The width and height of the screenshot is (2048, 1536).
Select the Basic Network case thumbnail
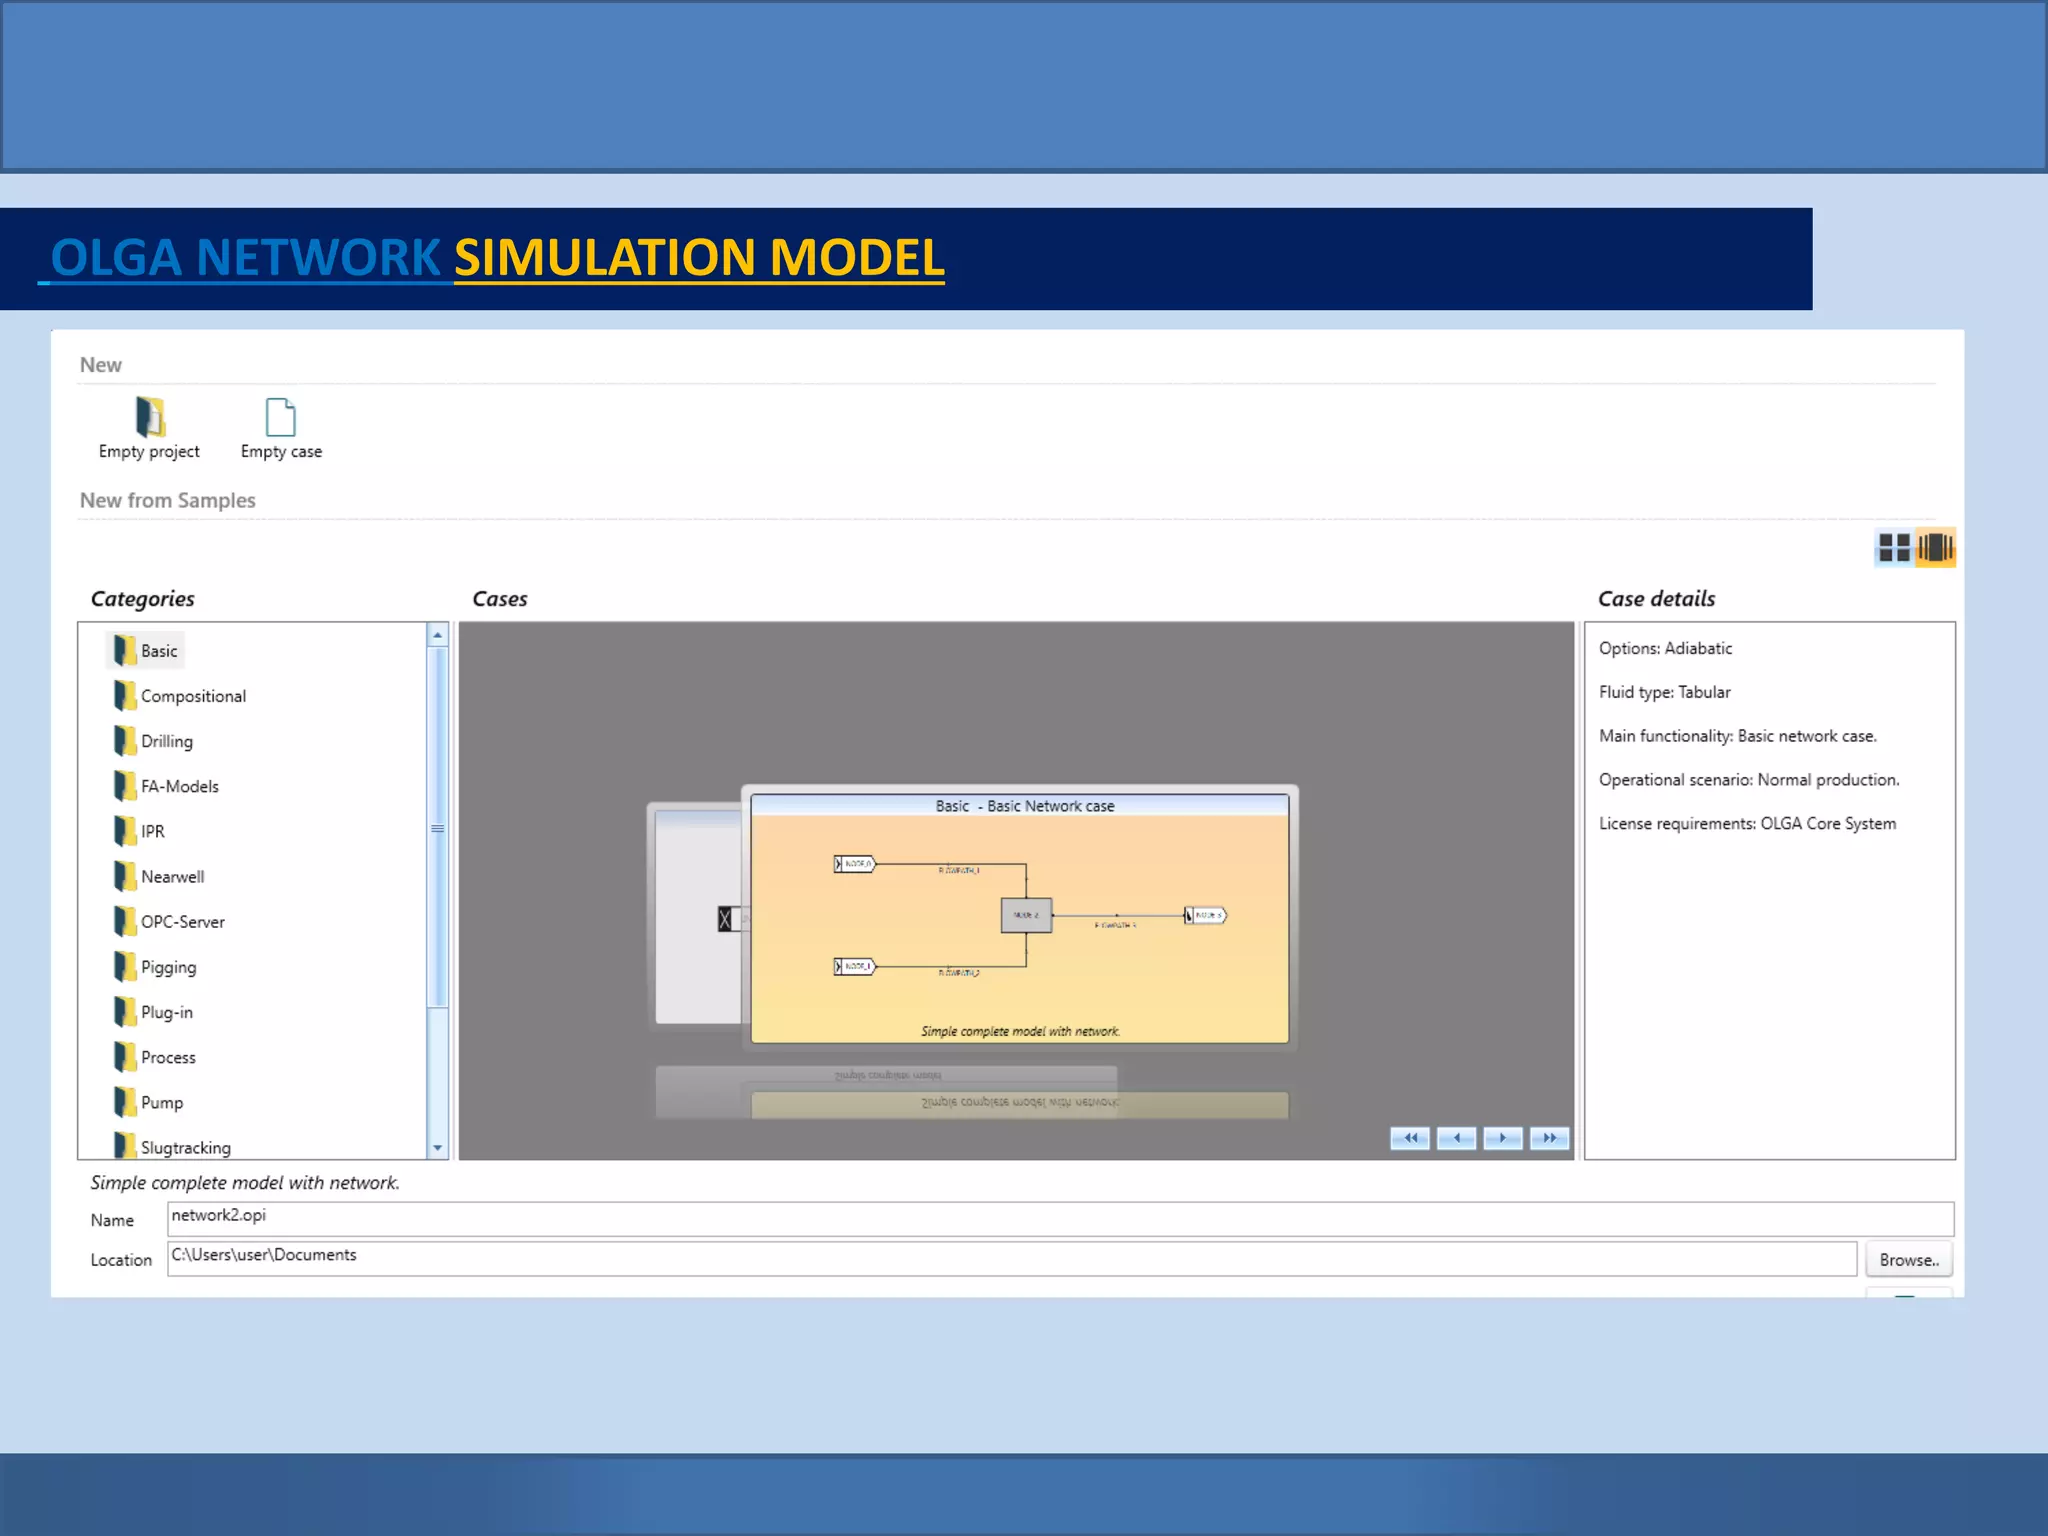(x=1019, y=918)
